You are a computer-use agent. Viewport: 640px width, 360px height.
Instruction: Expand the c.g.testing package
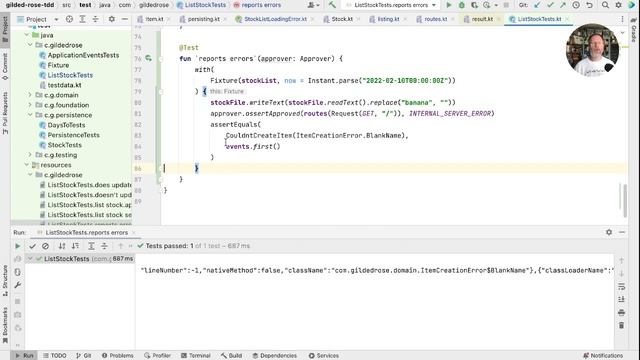coord(30,155)
